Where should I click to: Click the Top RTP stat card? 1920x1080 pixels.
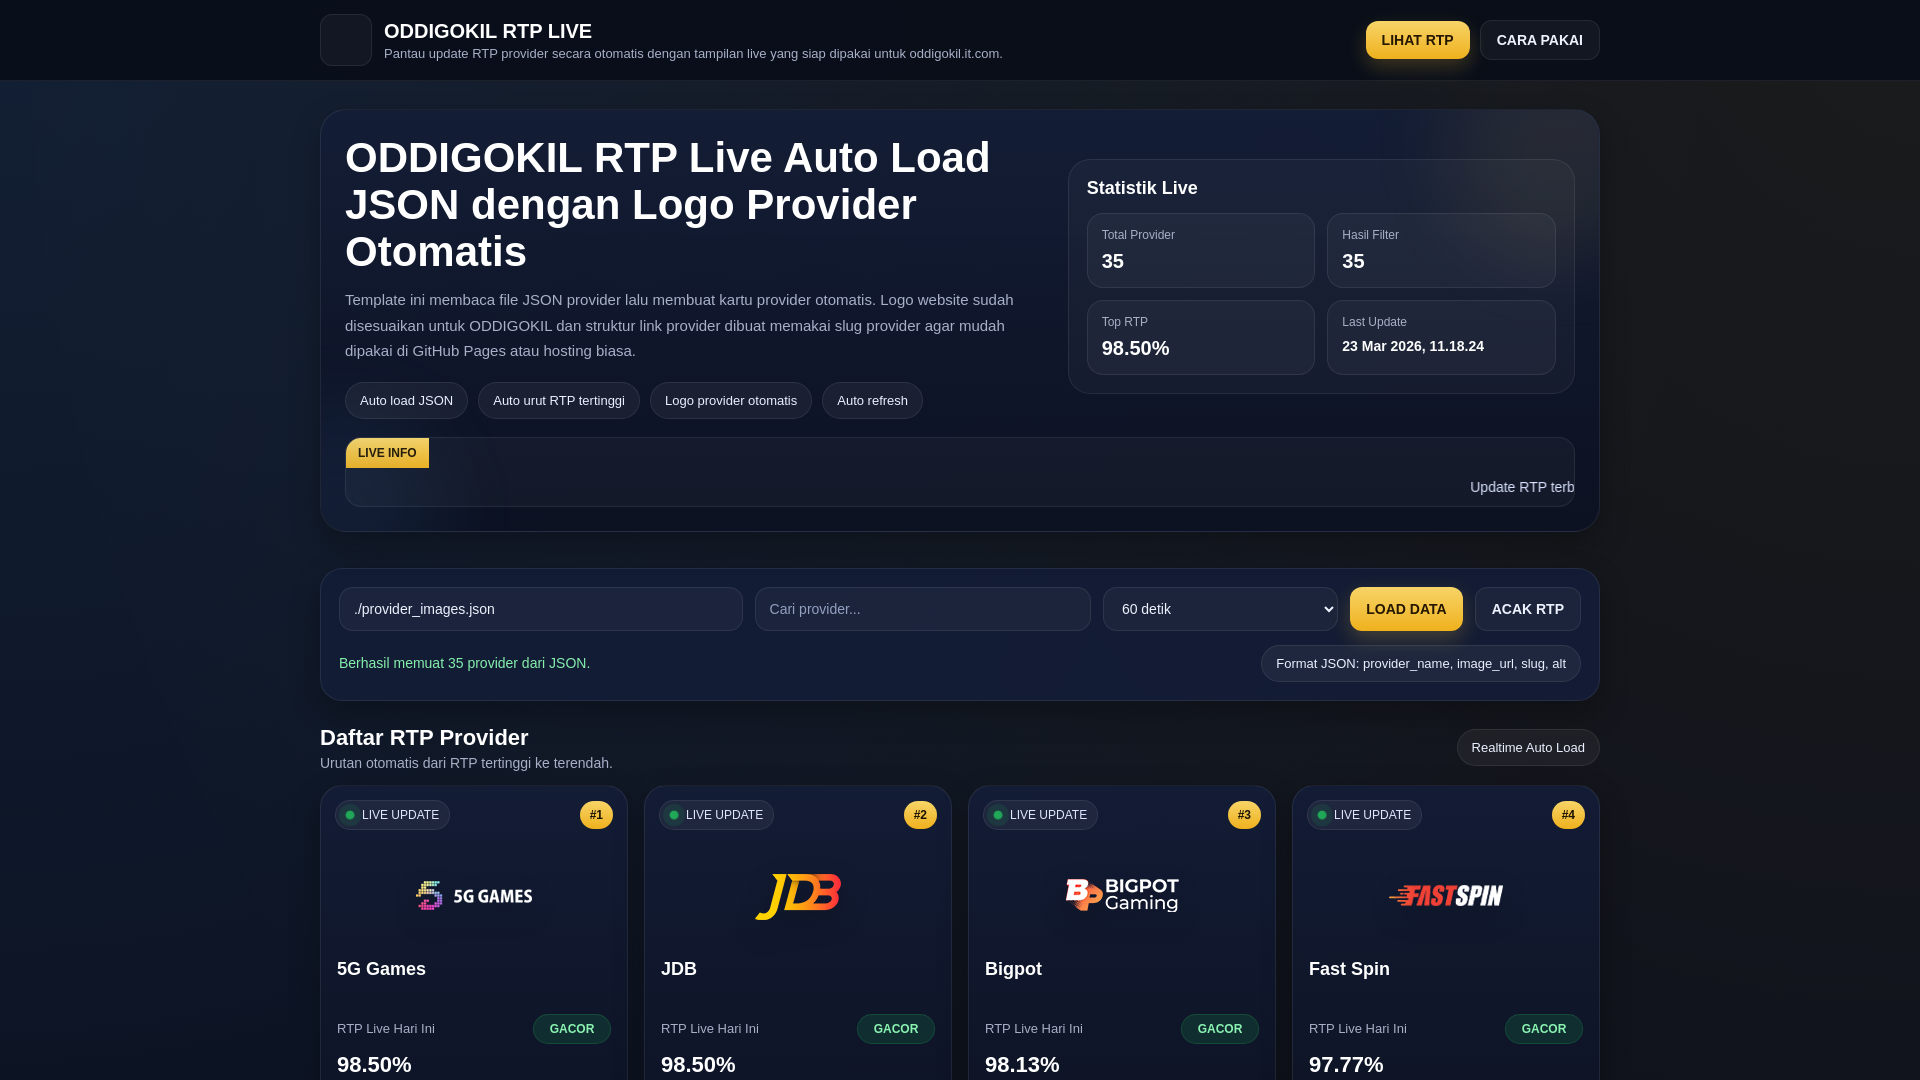[x=1201, y=337]
